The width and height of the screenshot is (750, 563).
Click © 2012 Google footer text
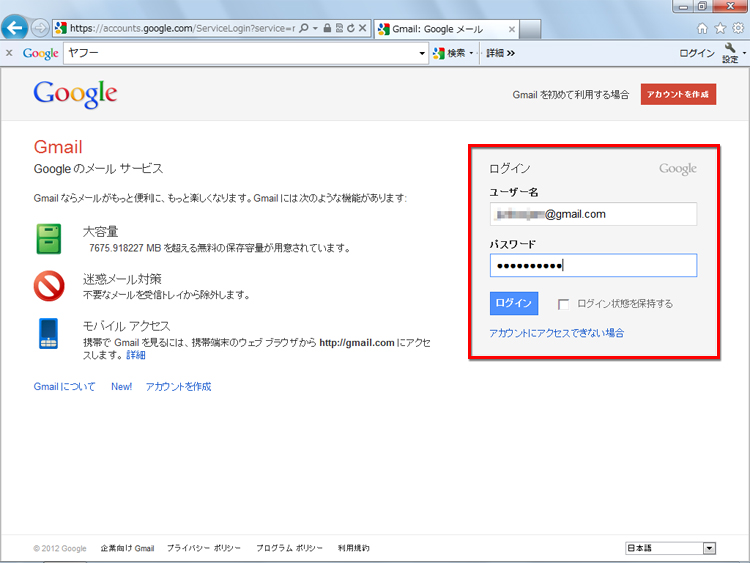[60, 548]
